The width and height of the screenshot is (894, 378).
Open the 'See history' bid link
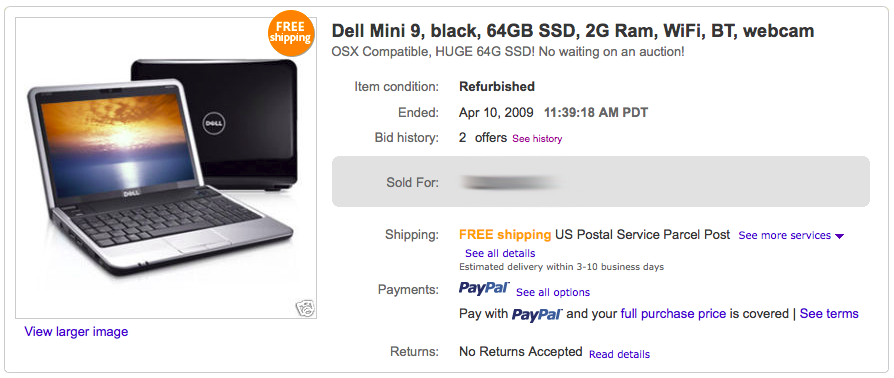pyautogui.click(x=537, y=139)
